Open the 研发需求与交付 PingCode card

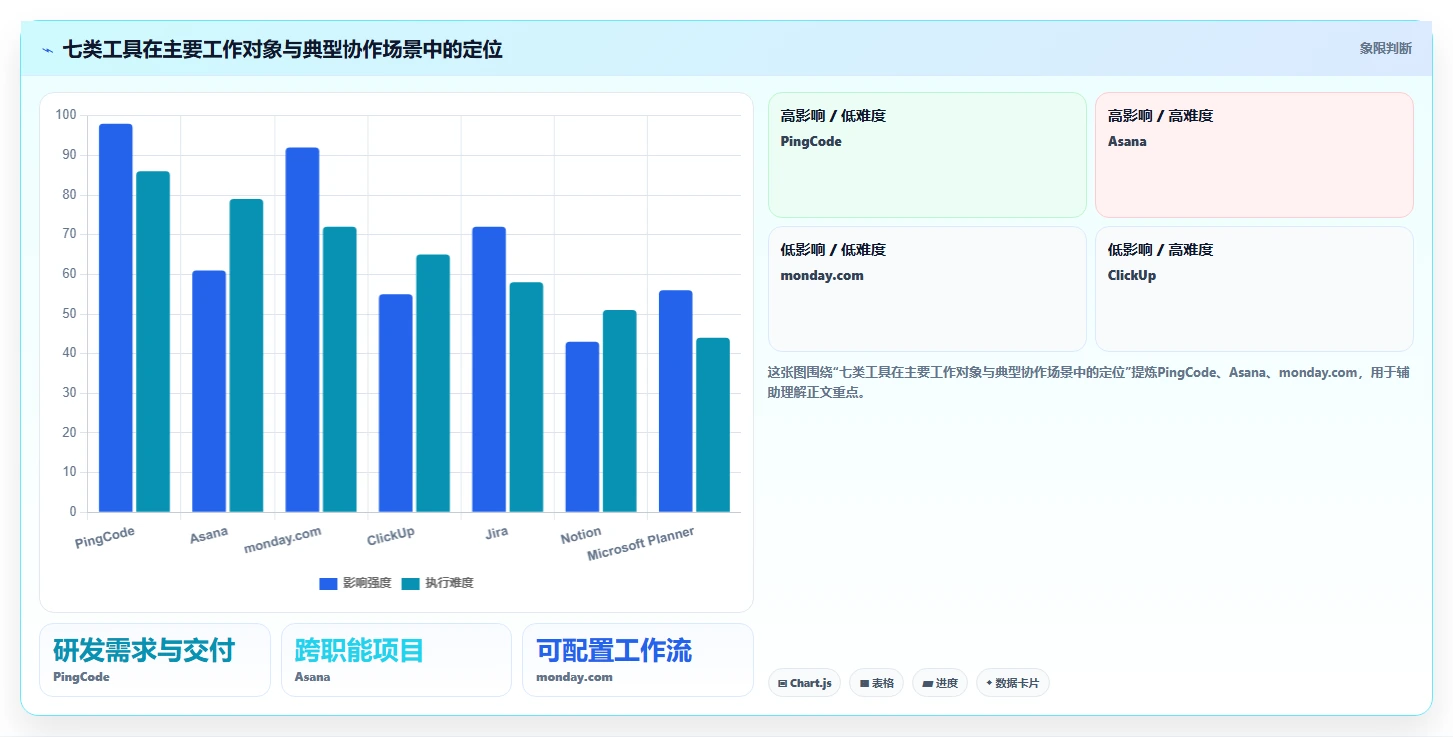[155, 660]
